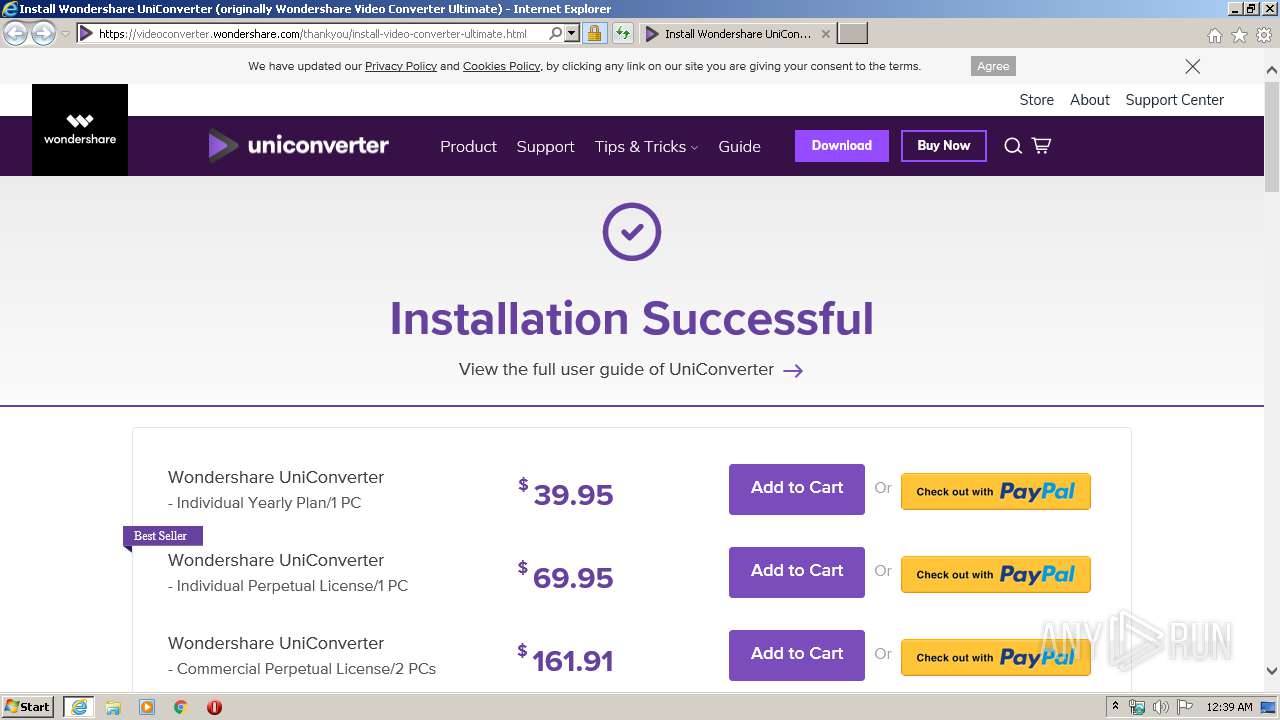The height and width of the screenshot is (720, 1280).
Task: Click the $69.95 price text
Action: pos(566,576)
